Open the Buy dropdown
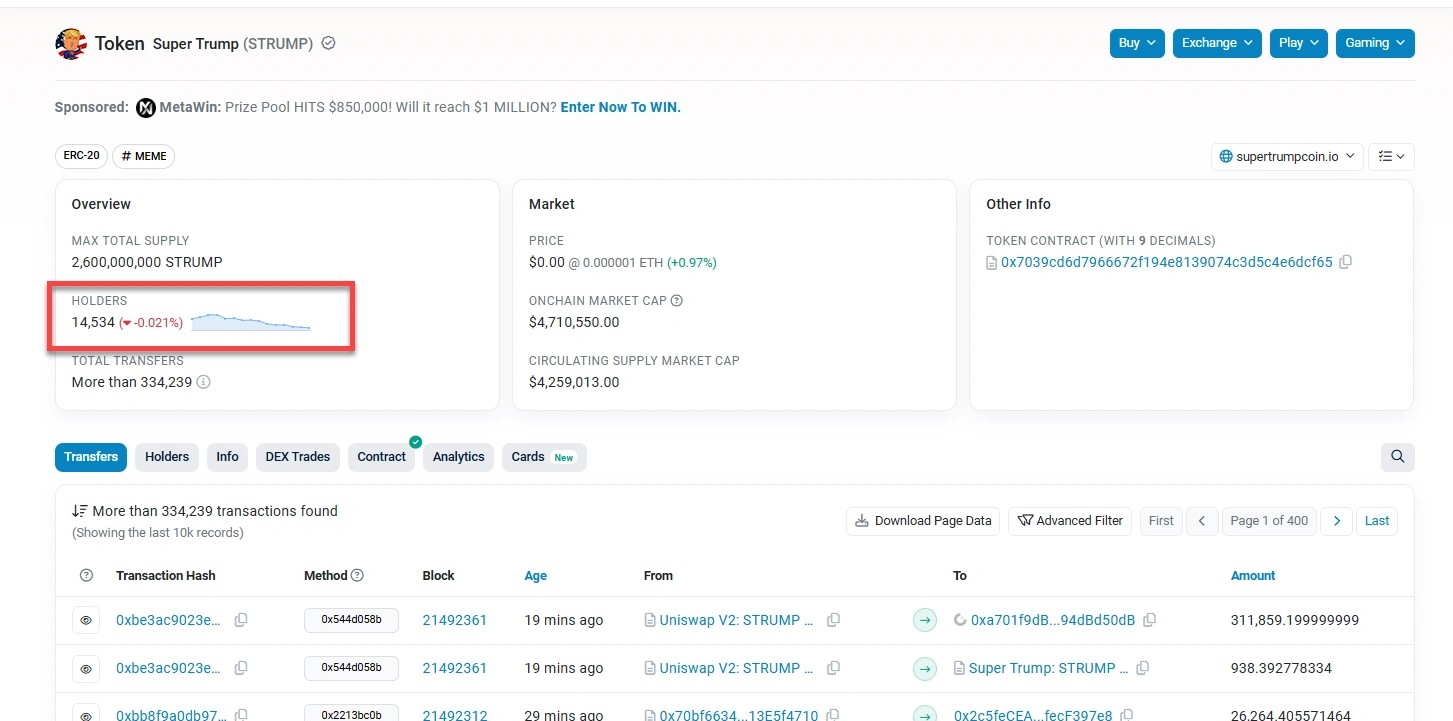This screenshot has height=721, width=1453. tap(1137, 43)
